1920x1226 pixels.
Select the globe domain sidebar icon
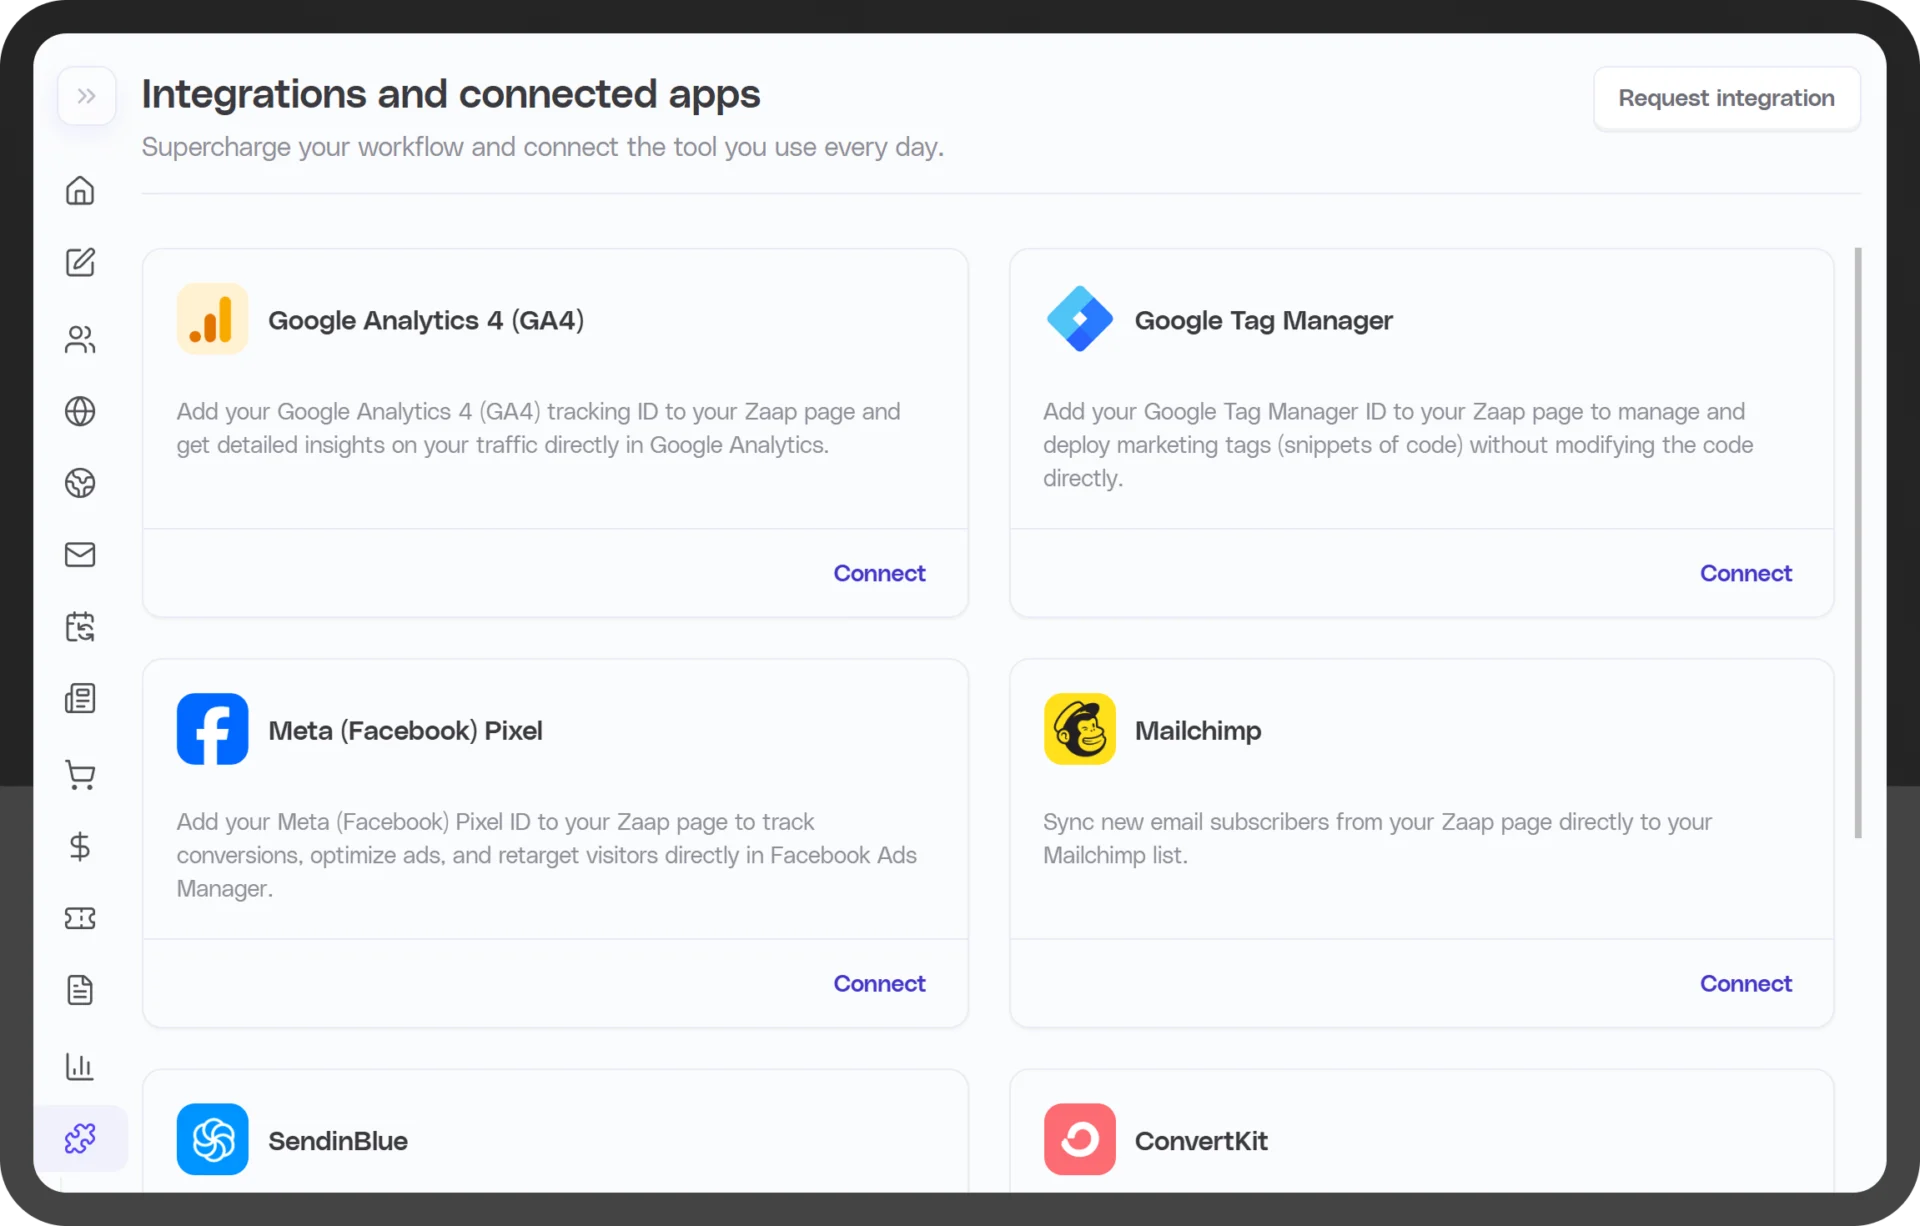coord(80,411)
